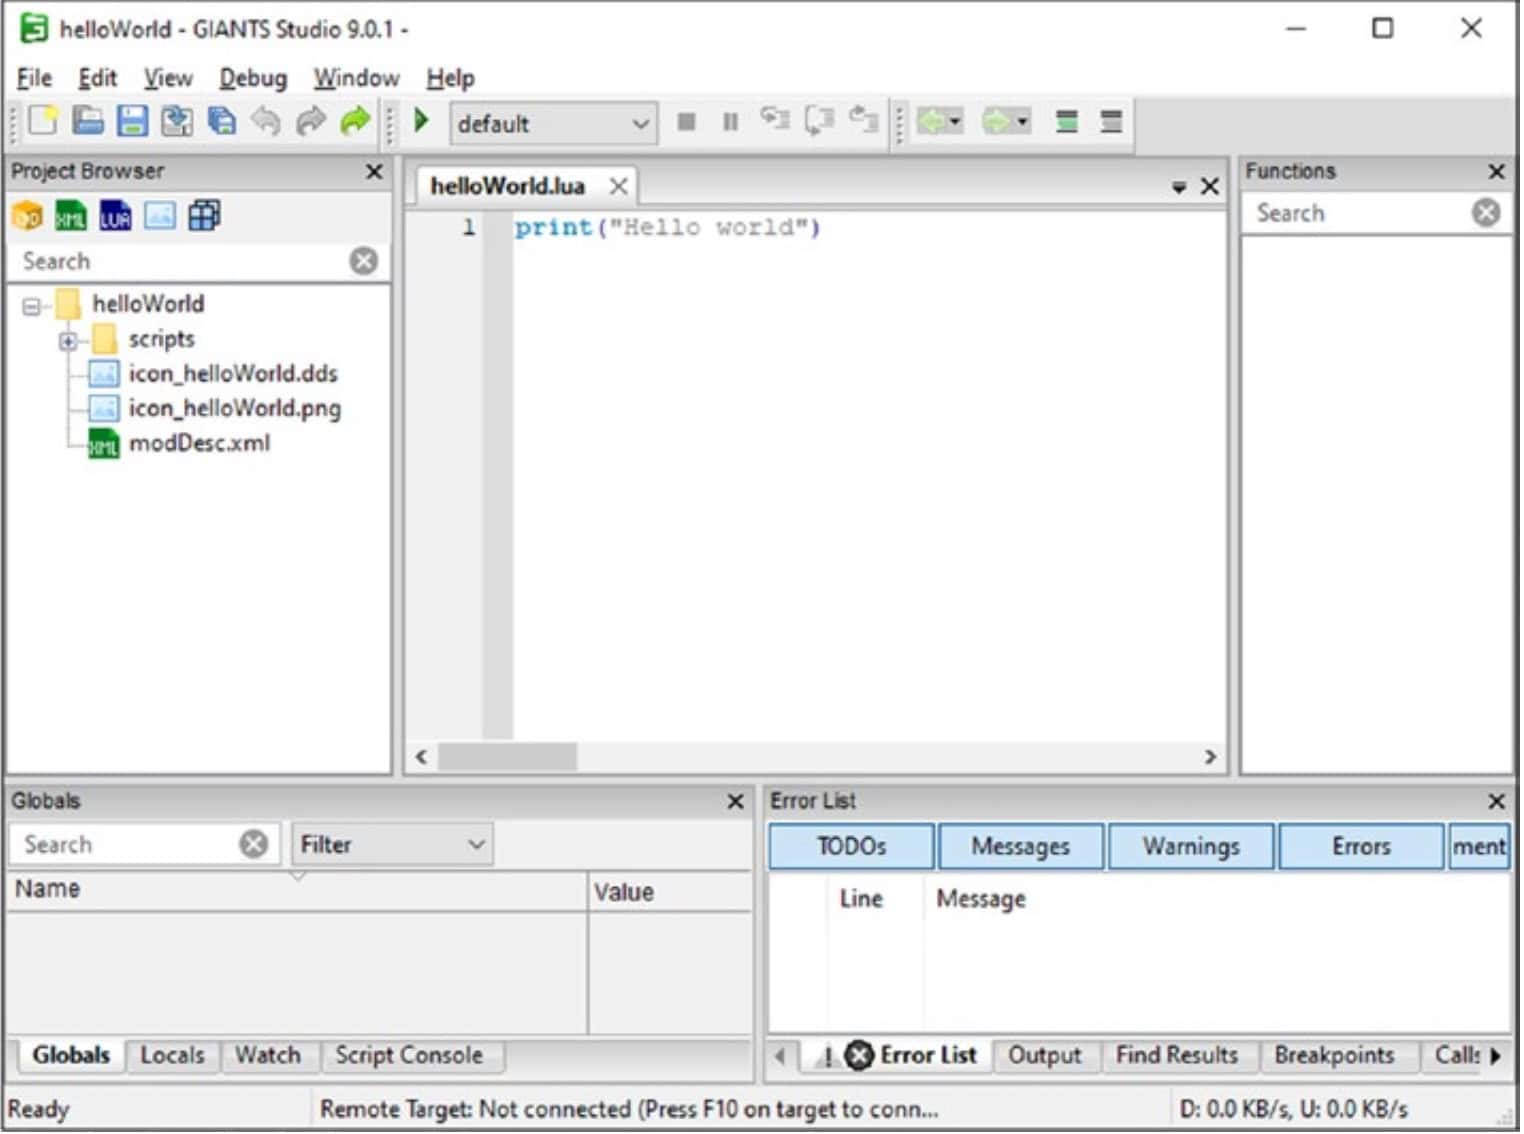The height and width of the screenshot is (1134, 1524).
Task: Navigate forward with green right arrow
Action: coord(997,122)
